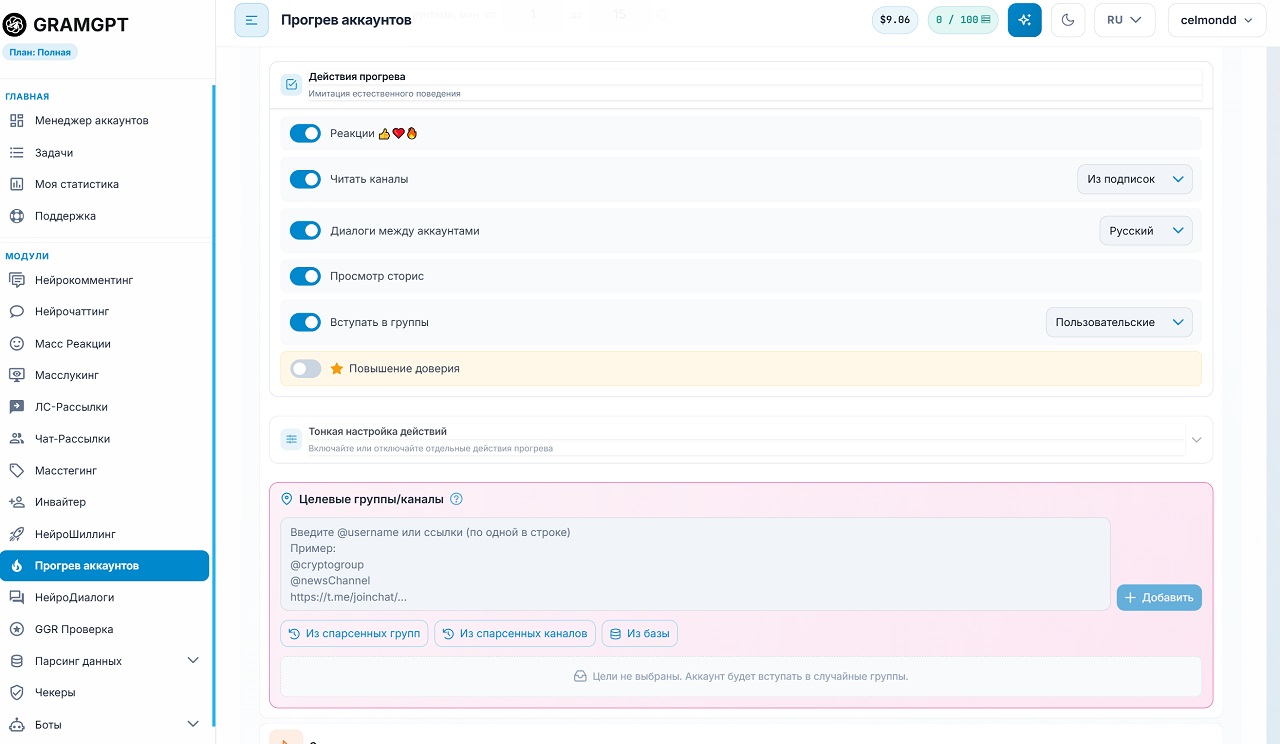This screenshot has width=1280, height=744.
Task: Click the GRAMGPT logo icon
Action: [15, 25]
